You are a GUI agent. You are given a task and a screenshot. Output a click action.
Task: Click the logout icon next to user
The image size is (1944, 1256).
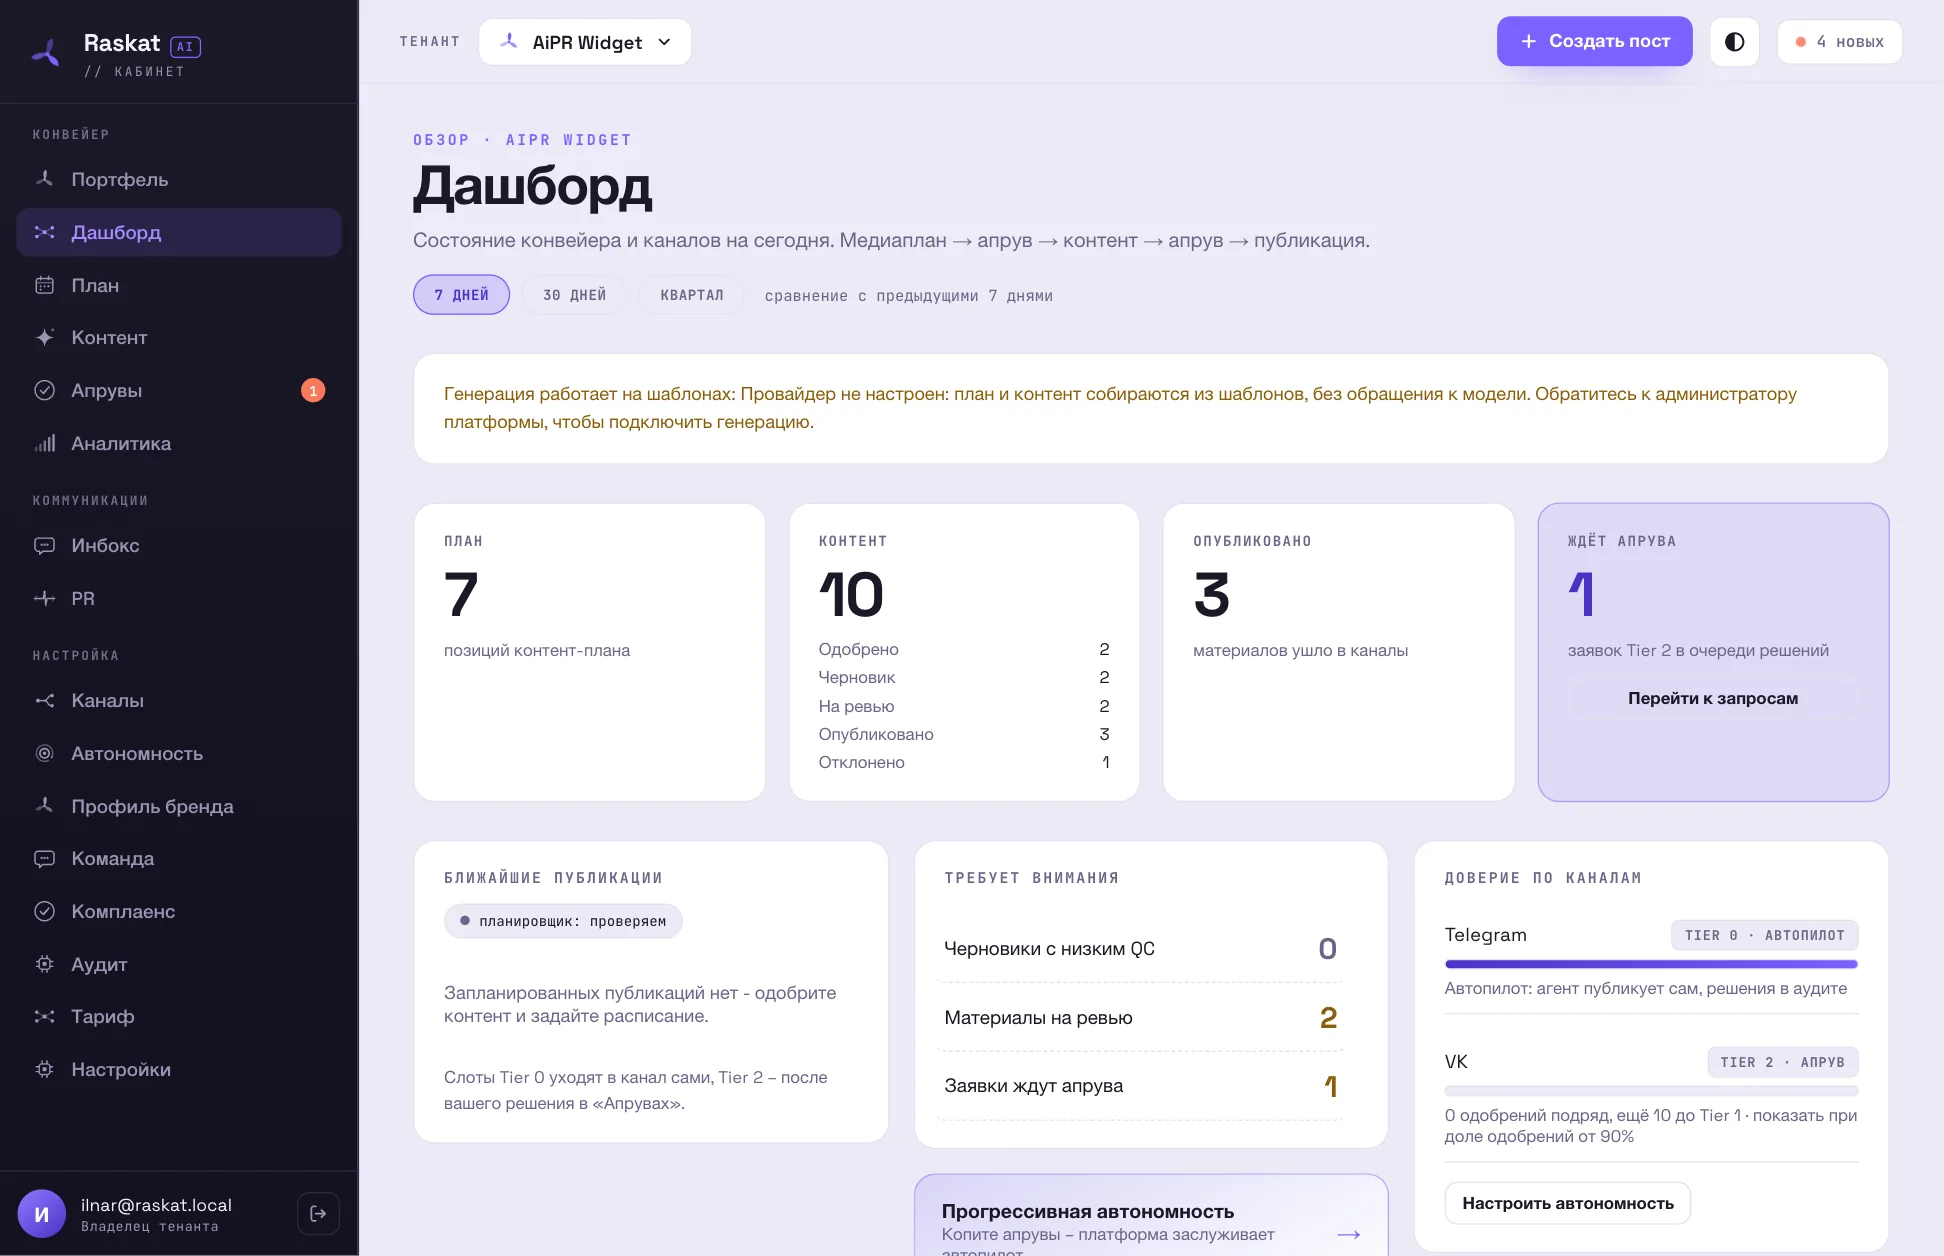318,1213
